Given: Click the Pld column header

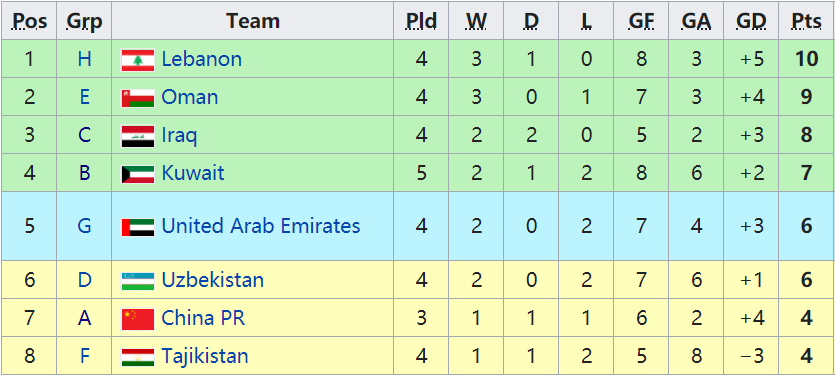Looking at the screenshot, I should point(421,21).
